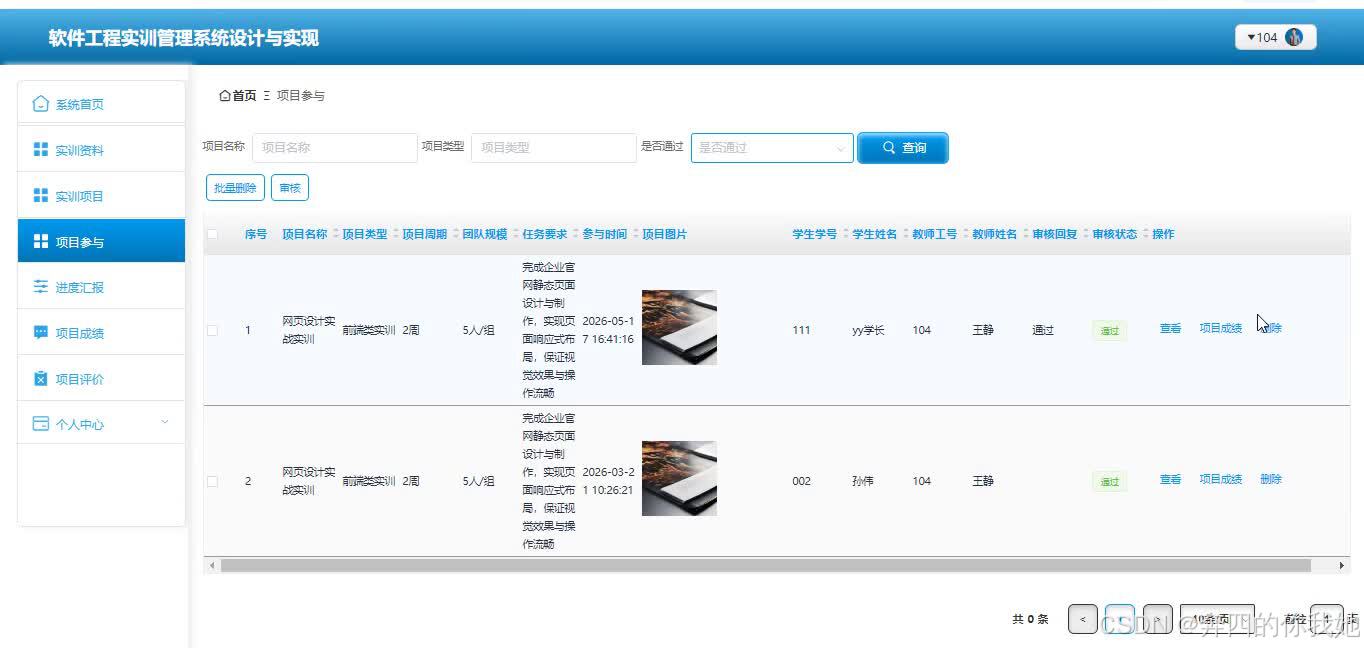This screenshot has width=1364, height=648.
Task: Open the 是否通过 dropdown filter
Action: [772, 148]
